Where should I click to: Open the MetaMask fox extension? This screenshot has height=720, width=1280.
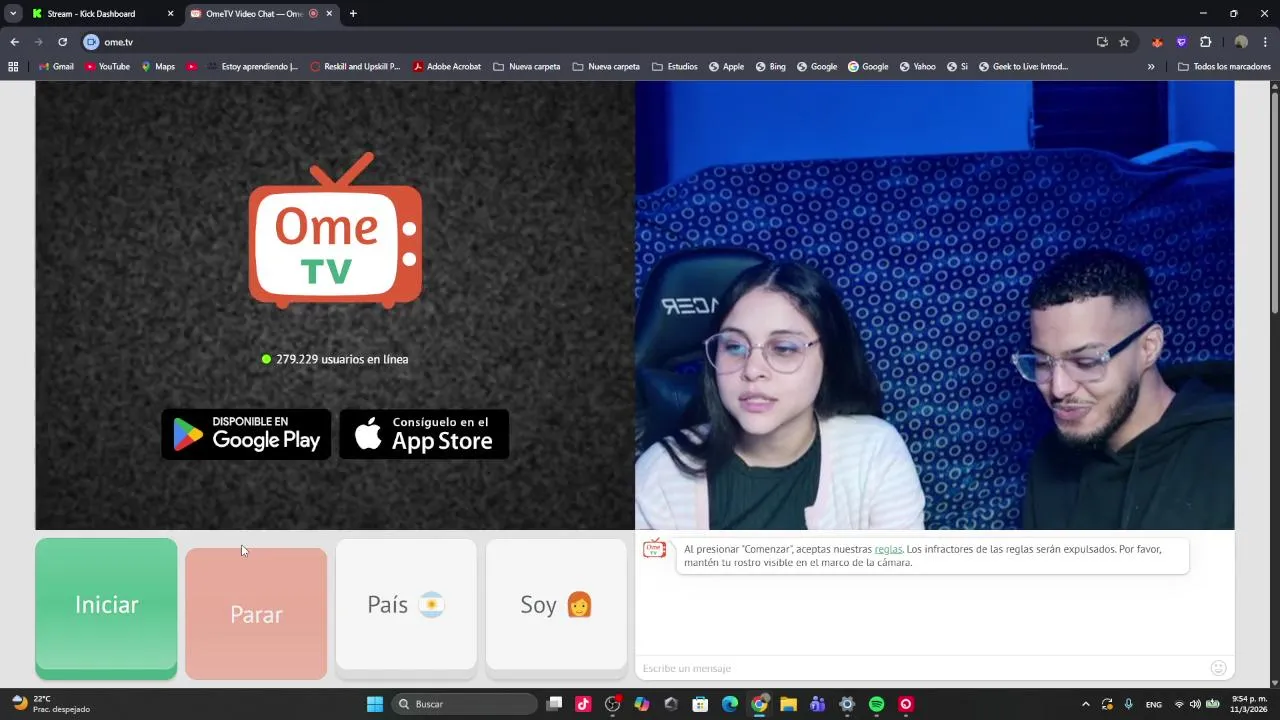pyautogui.click(x=1157, y=42)
